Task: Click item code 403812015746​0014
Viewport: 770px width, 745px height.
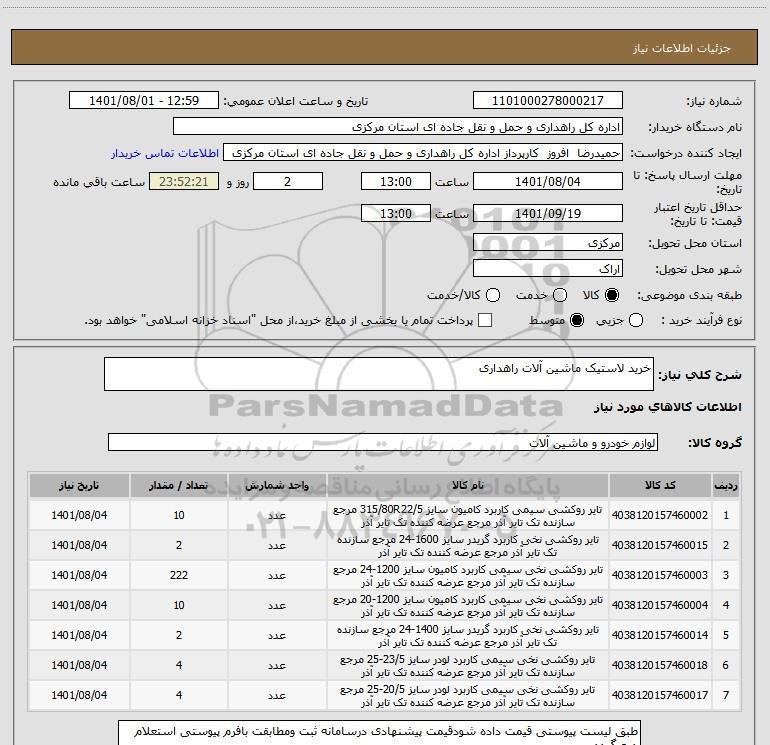Action: pyautogui.click(x=660, y=635)
